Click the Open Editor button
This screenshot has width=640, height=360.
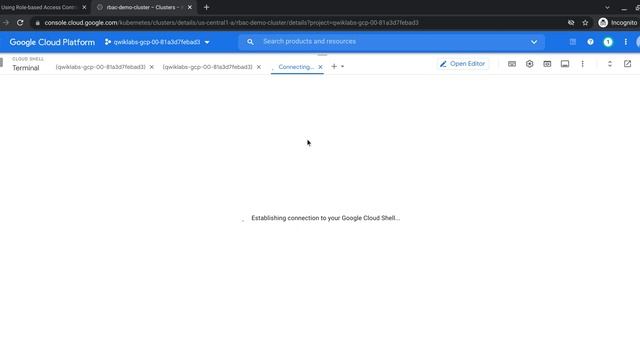462,64
